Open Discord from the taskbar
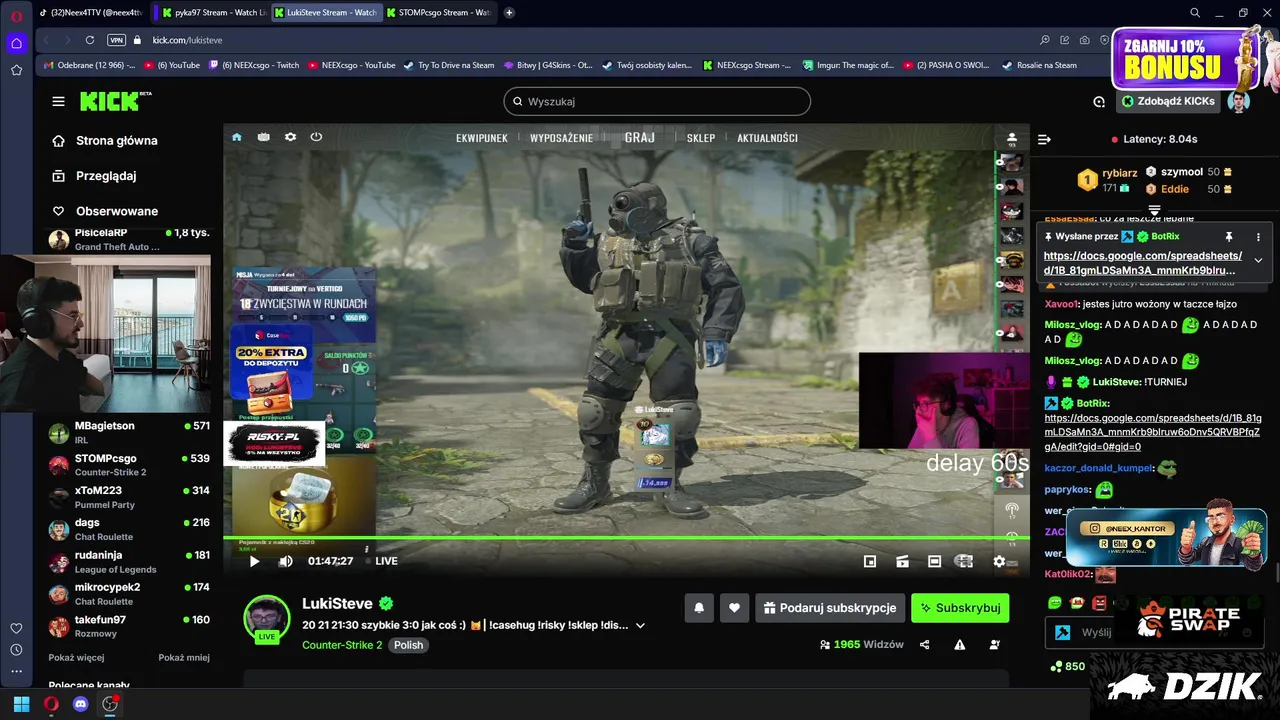The width and height of the screenshot is (1280, 720). coord(81,704)
